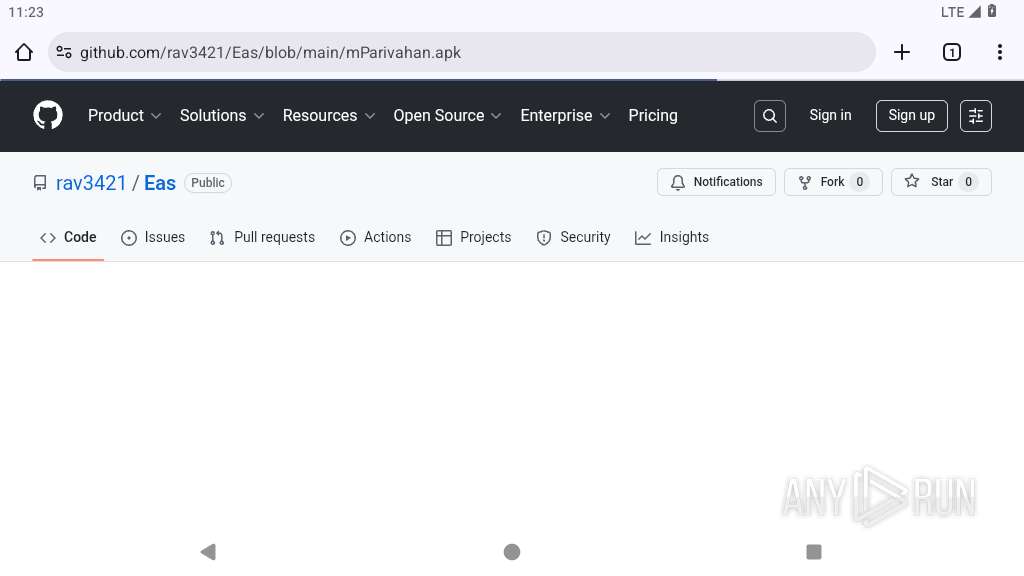Viewport: 1024px width, 576px height.
Task: Open site info icon in address bar
Action: coord(64,52)
